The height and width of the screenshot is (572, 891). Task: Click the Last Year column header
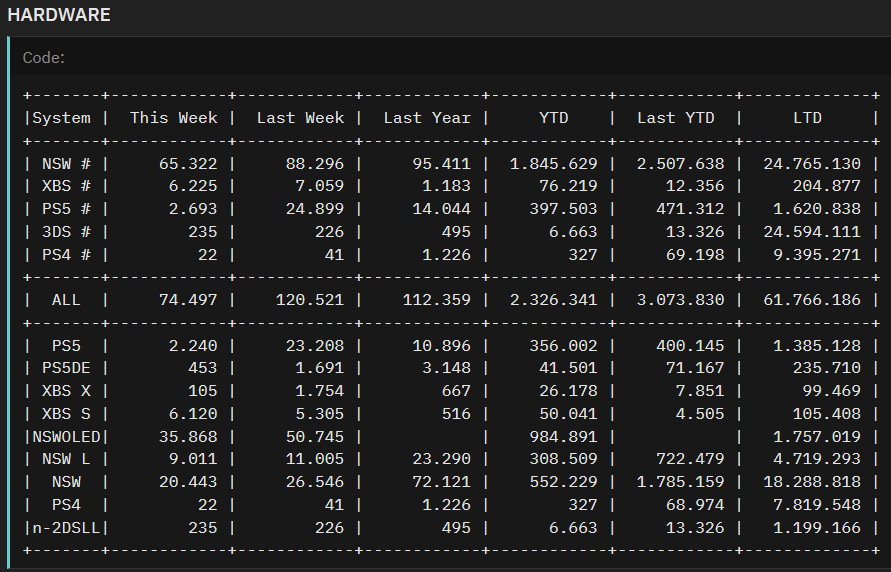point(427,118)
